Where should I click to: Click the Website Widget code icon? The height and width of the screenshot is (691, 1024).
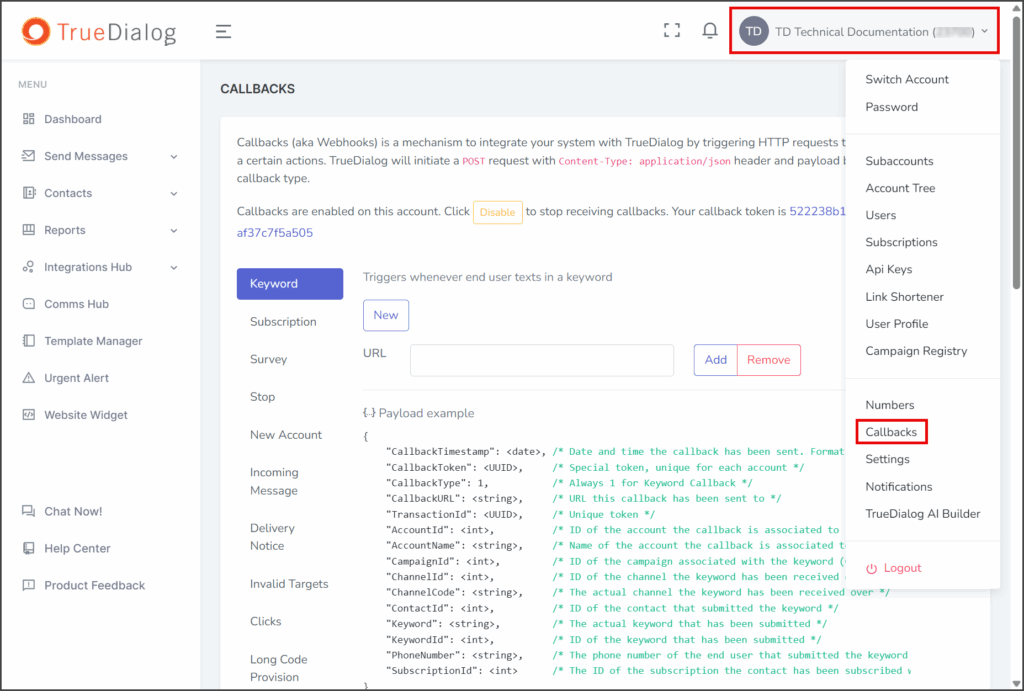[29, 415]
